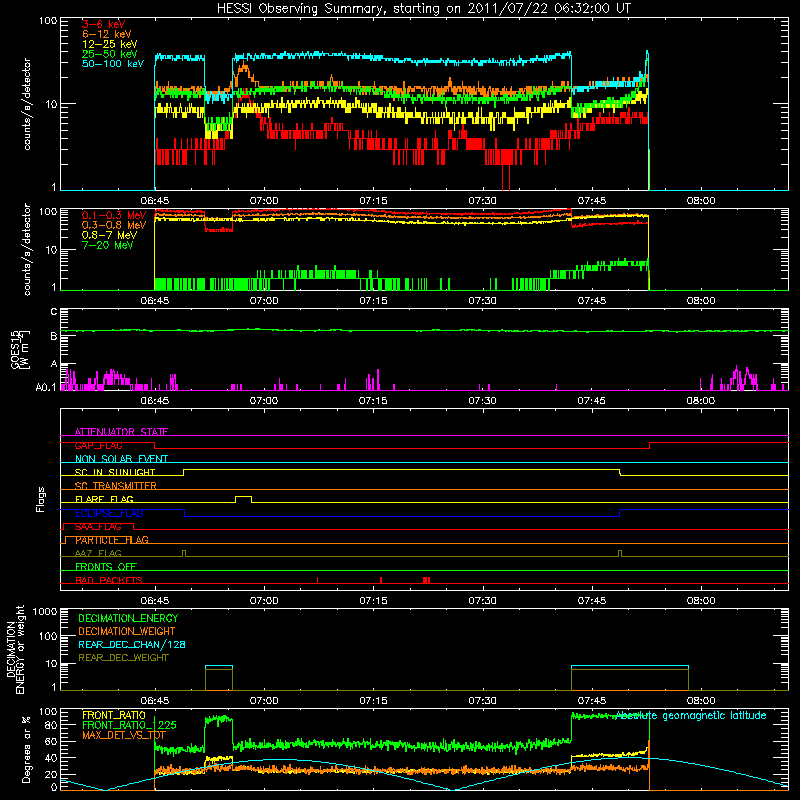This screenshot has height=800, width=800.
Task: Click the FLARE_FLAG label
Action: click(x=104, y=499)
